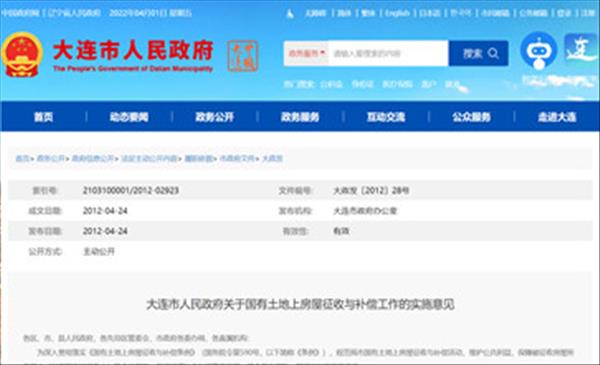The image size is (600, 365).
Task: Open the 政务服务 search category dropdown
Action: coord(307,53)
